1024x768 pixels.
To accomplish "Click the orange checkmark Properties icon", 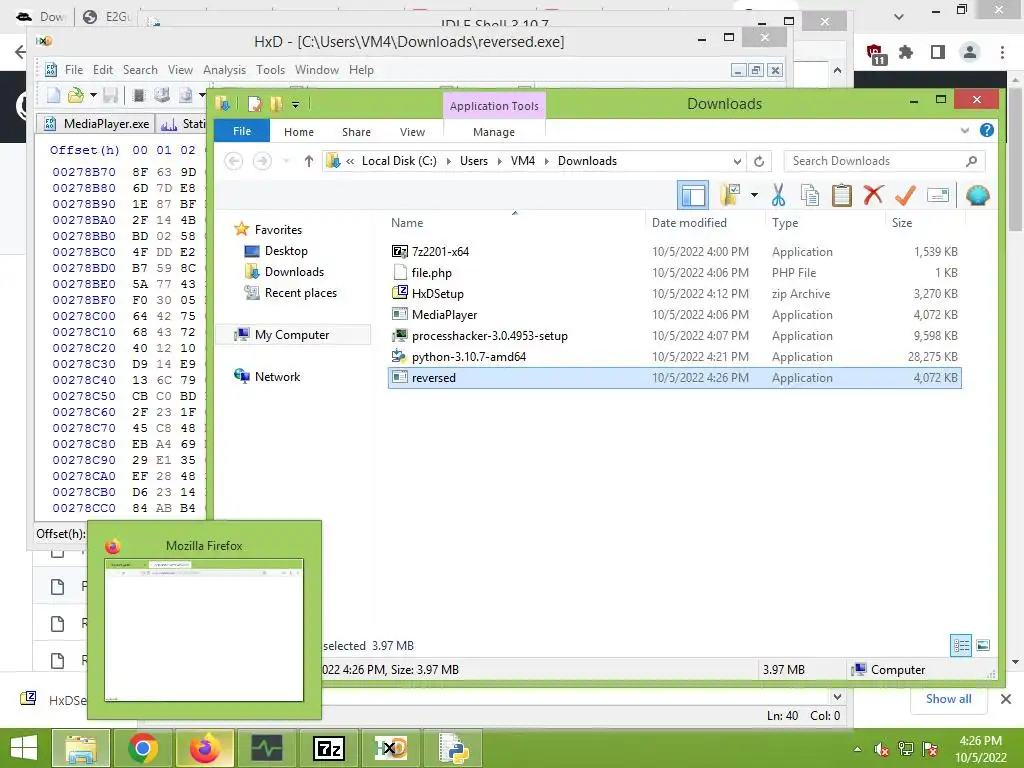I will tap(905, 195).
